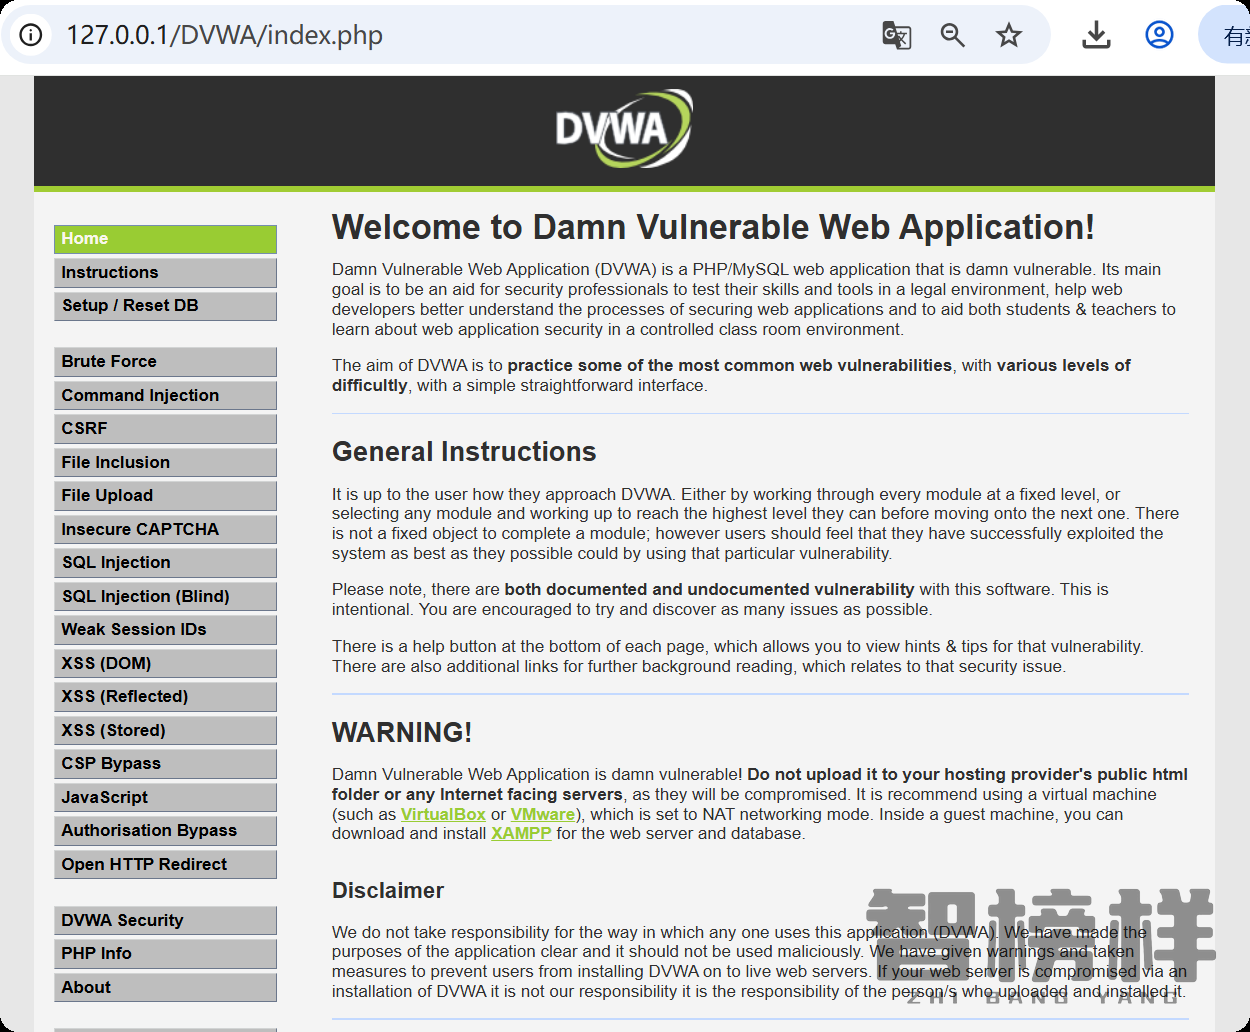Select the Home menu item
The width and height of the screenshot is (1250, 1032).
point(165,239)
